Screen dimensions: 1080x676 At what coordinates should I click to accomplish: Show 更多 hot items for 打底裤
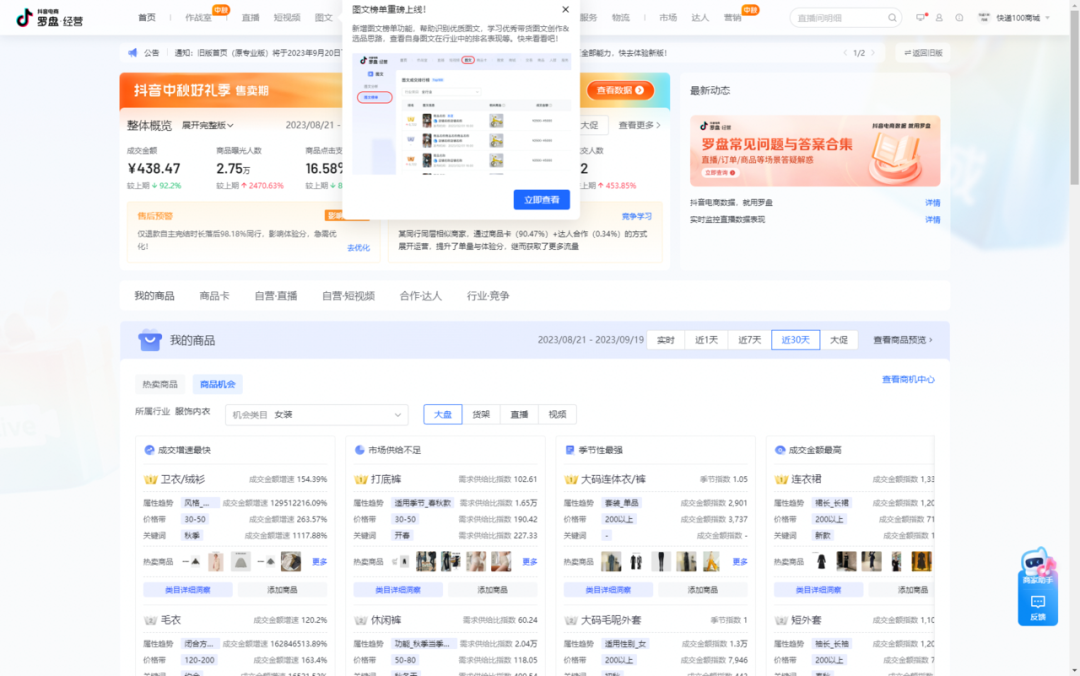click(530, 562)
